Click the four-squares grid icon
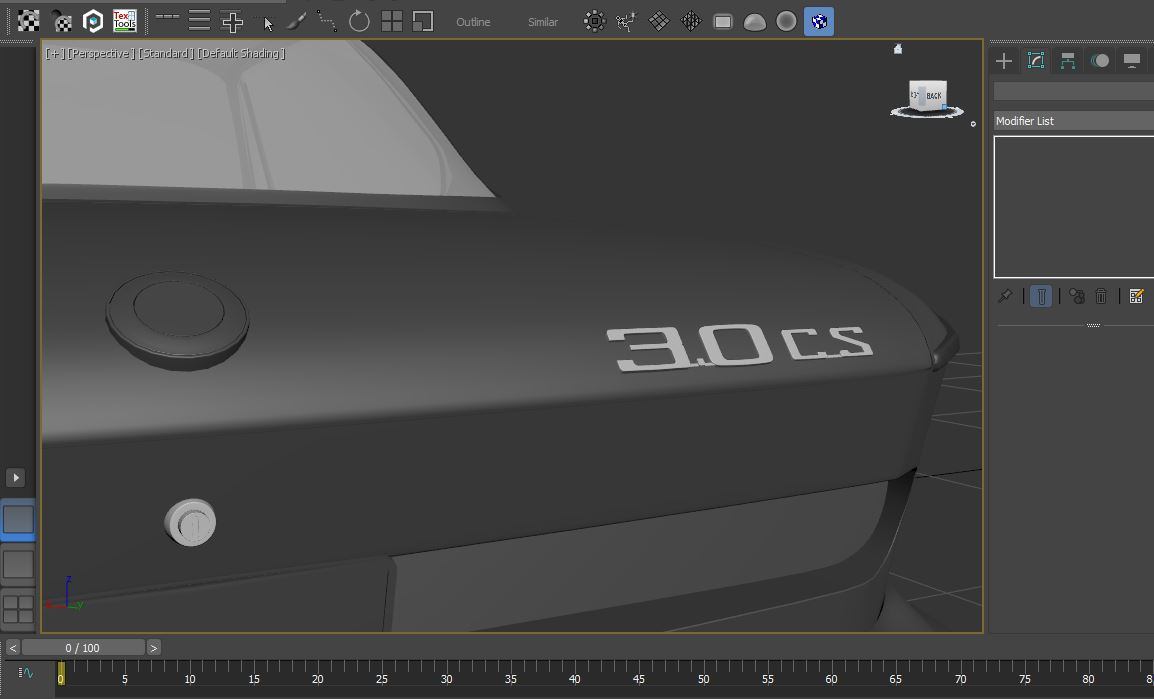Viewport: 1154px width, 699px height. [x=392, y=21]
